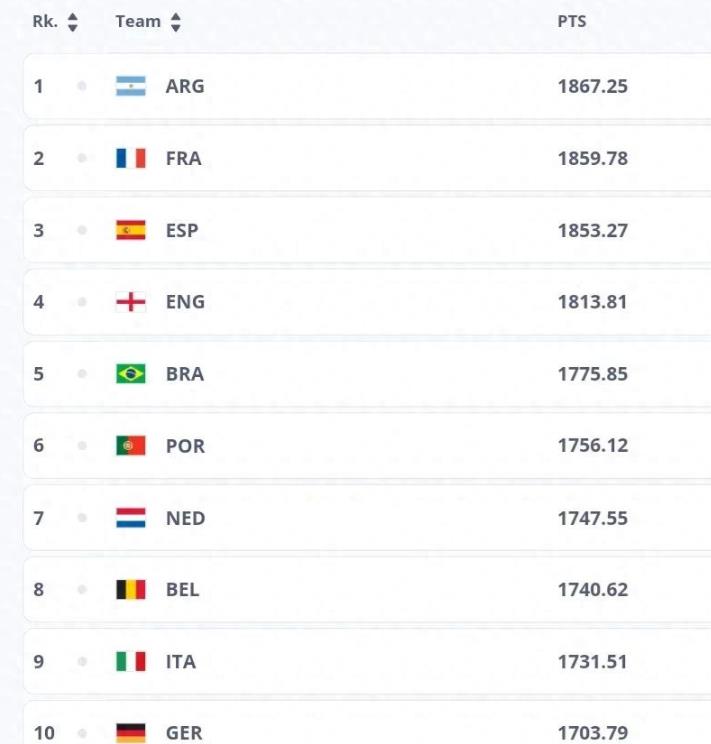Image resolution: width=711 pixels, height=744 pixels.
Task: Click the Germany flag icon
Action: (131, 733)
